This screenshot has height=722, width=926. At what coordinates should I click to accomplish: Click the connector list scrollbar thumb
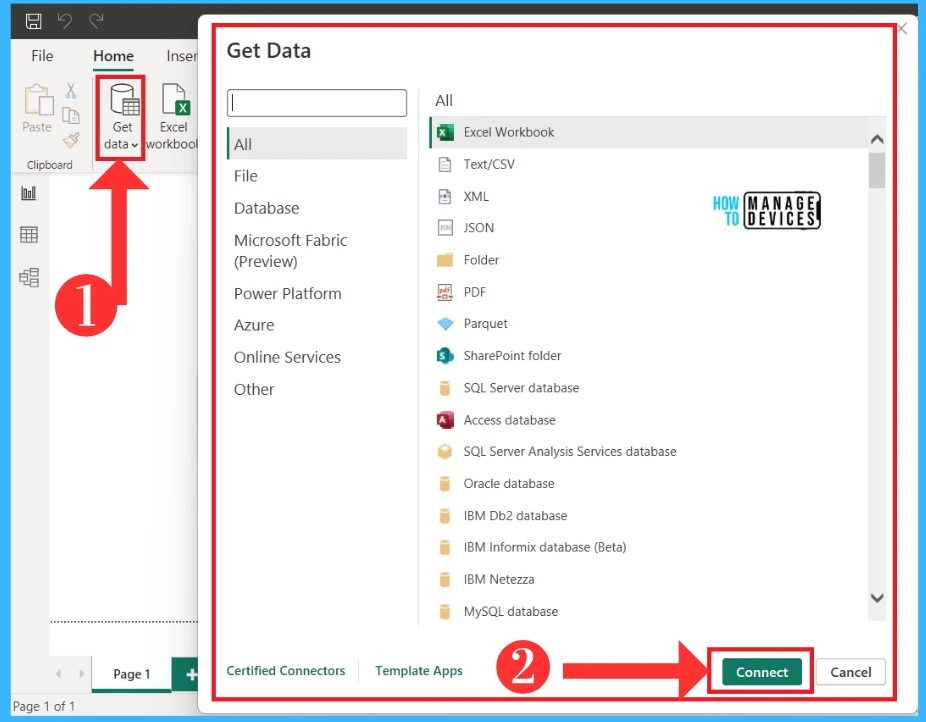(877, 170)
